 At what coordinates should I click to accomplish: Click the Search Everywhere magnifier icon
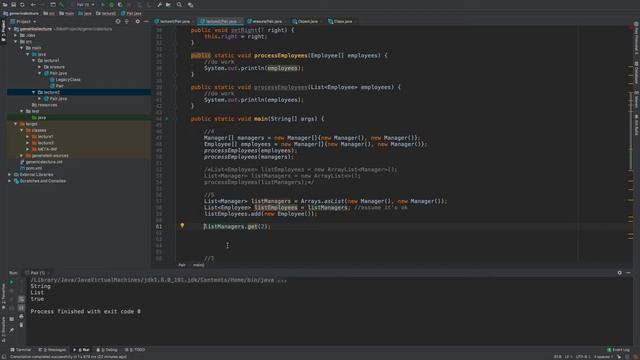point(179,4)
